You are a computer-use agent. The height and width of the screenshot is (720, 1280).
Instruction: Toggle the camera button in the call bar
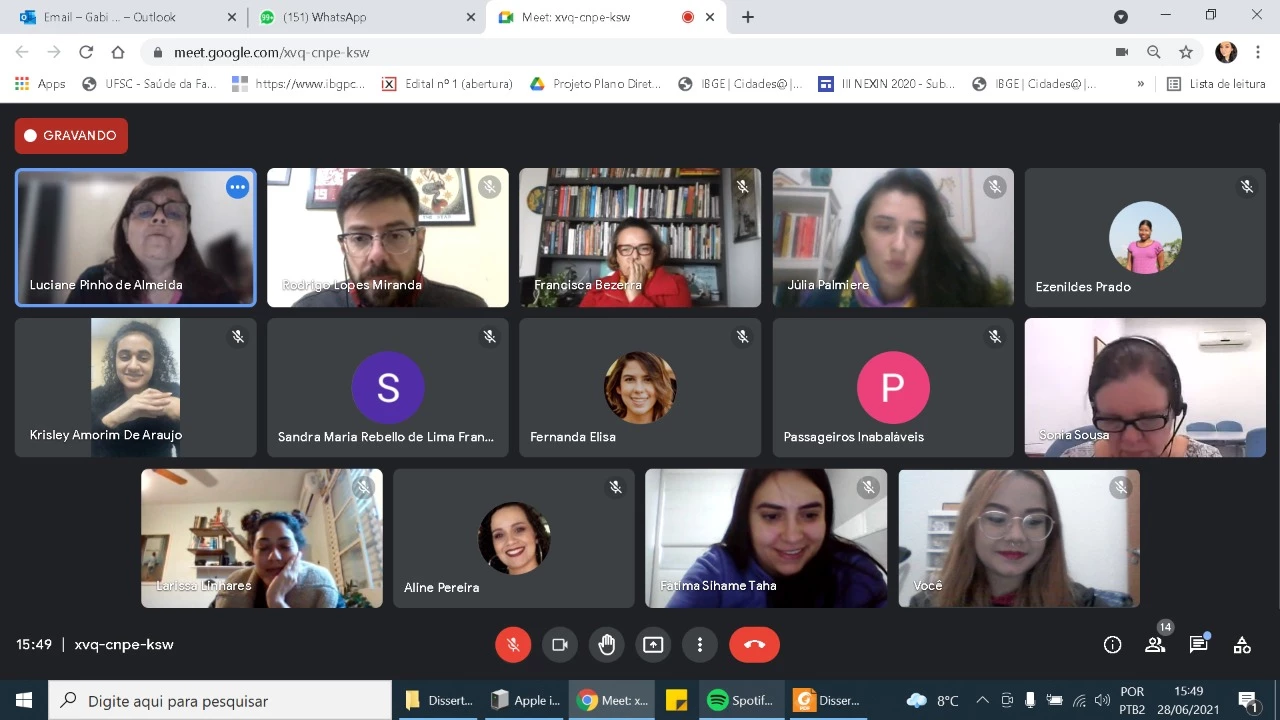point(560,645)
